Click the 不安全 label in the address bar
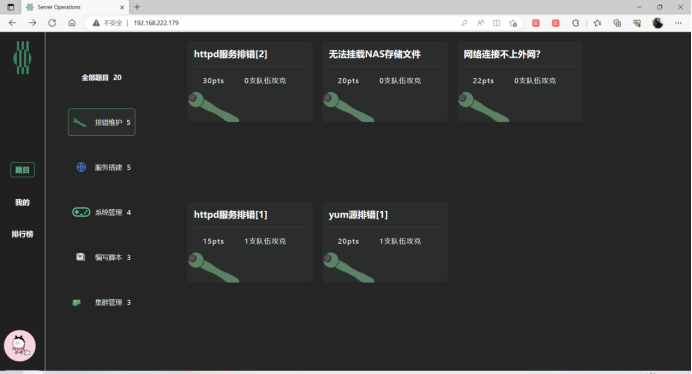Screen dimensions: 692x374 113,23
